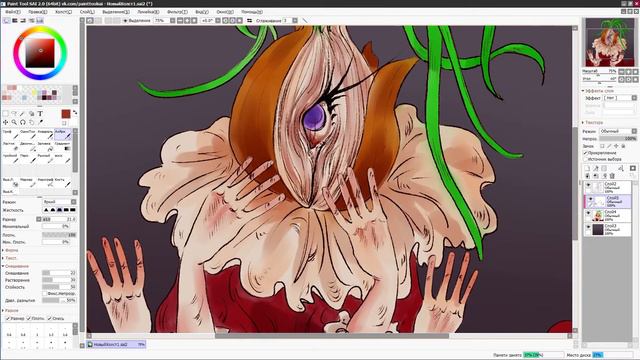Select the magic wand tool
The width and height of the screenshot is (640, 360).
pos(23,113)
